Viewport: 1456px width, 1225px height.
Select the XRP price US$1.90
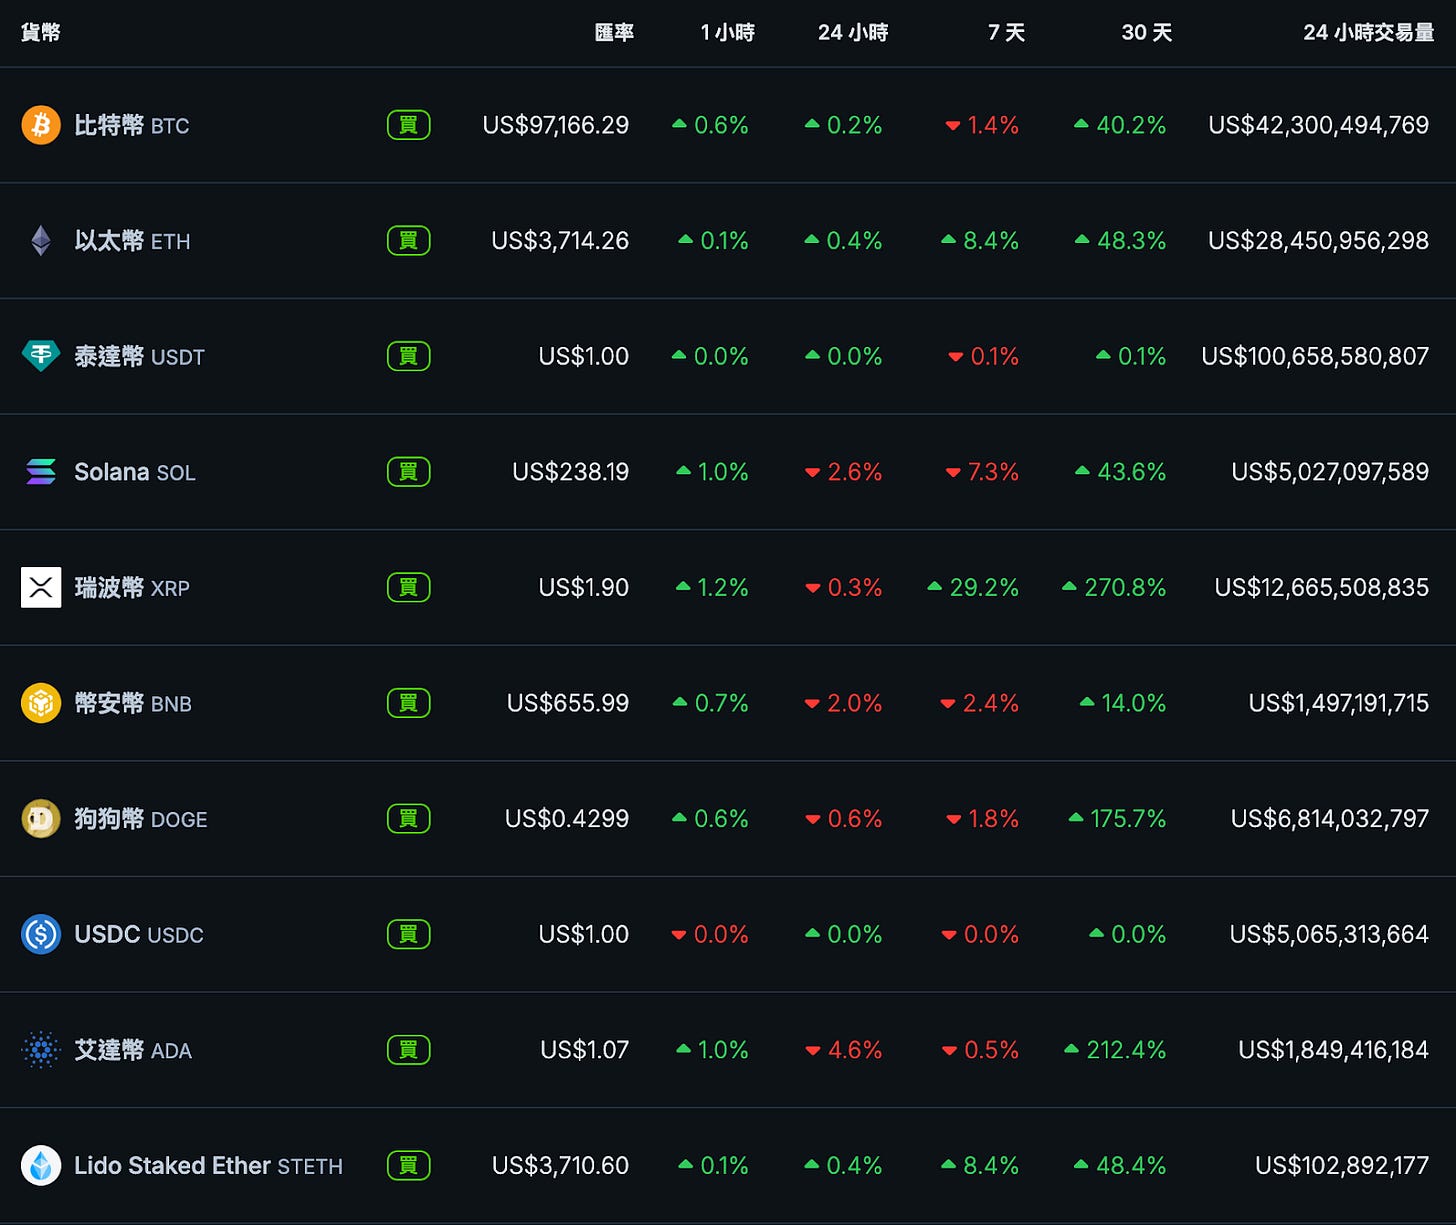tap(584, 587)
